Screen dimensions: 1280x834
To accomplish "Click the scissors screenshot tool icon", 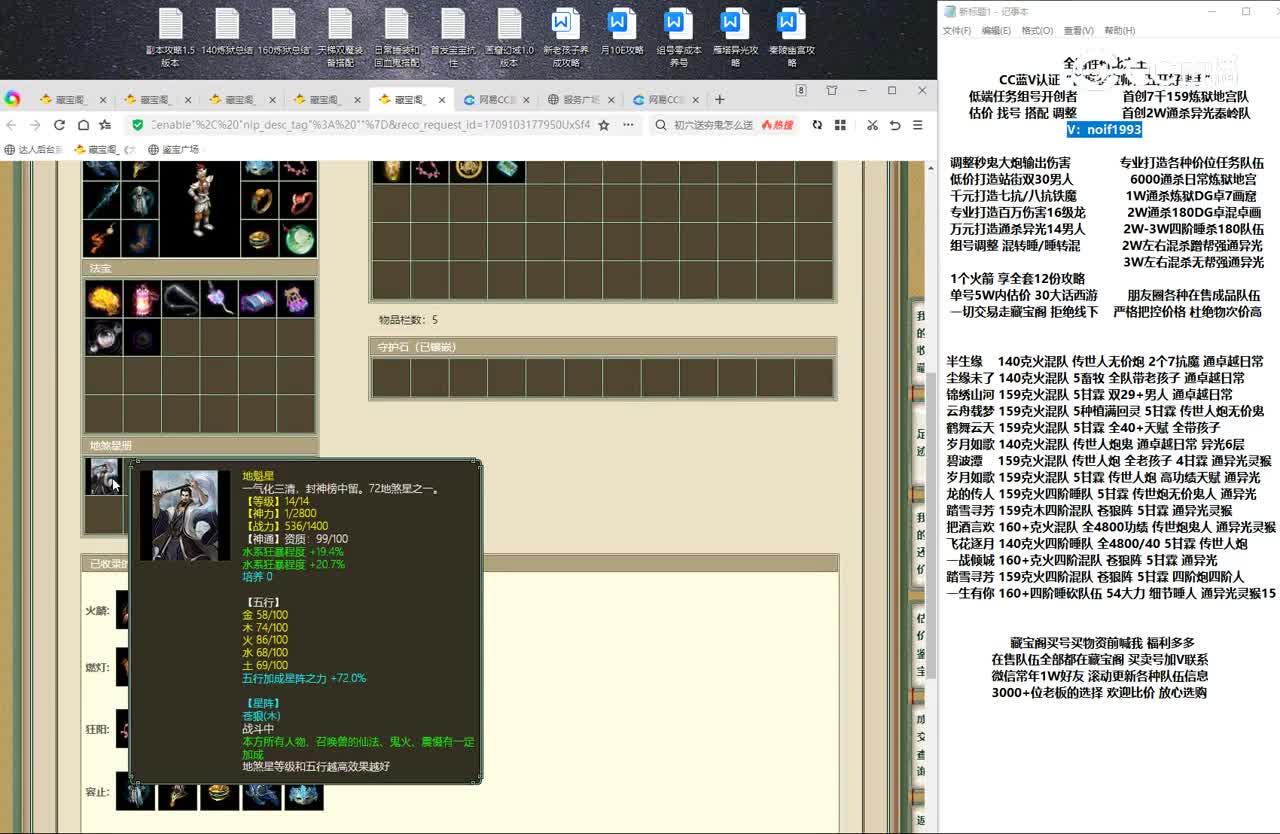I will (872, 125).
